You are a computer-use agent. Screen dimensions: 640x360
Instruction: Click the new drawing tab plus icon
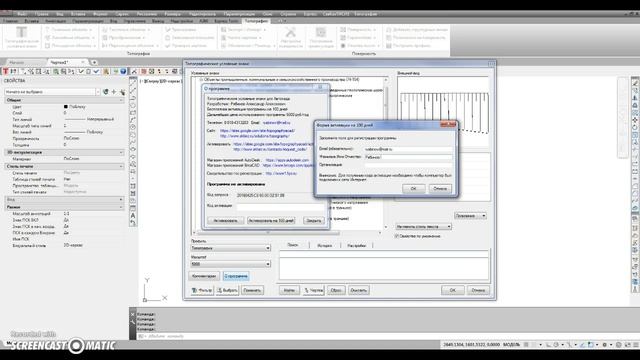94,62
